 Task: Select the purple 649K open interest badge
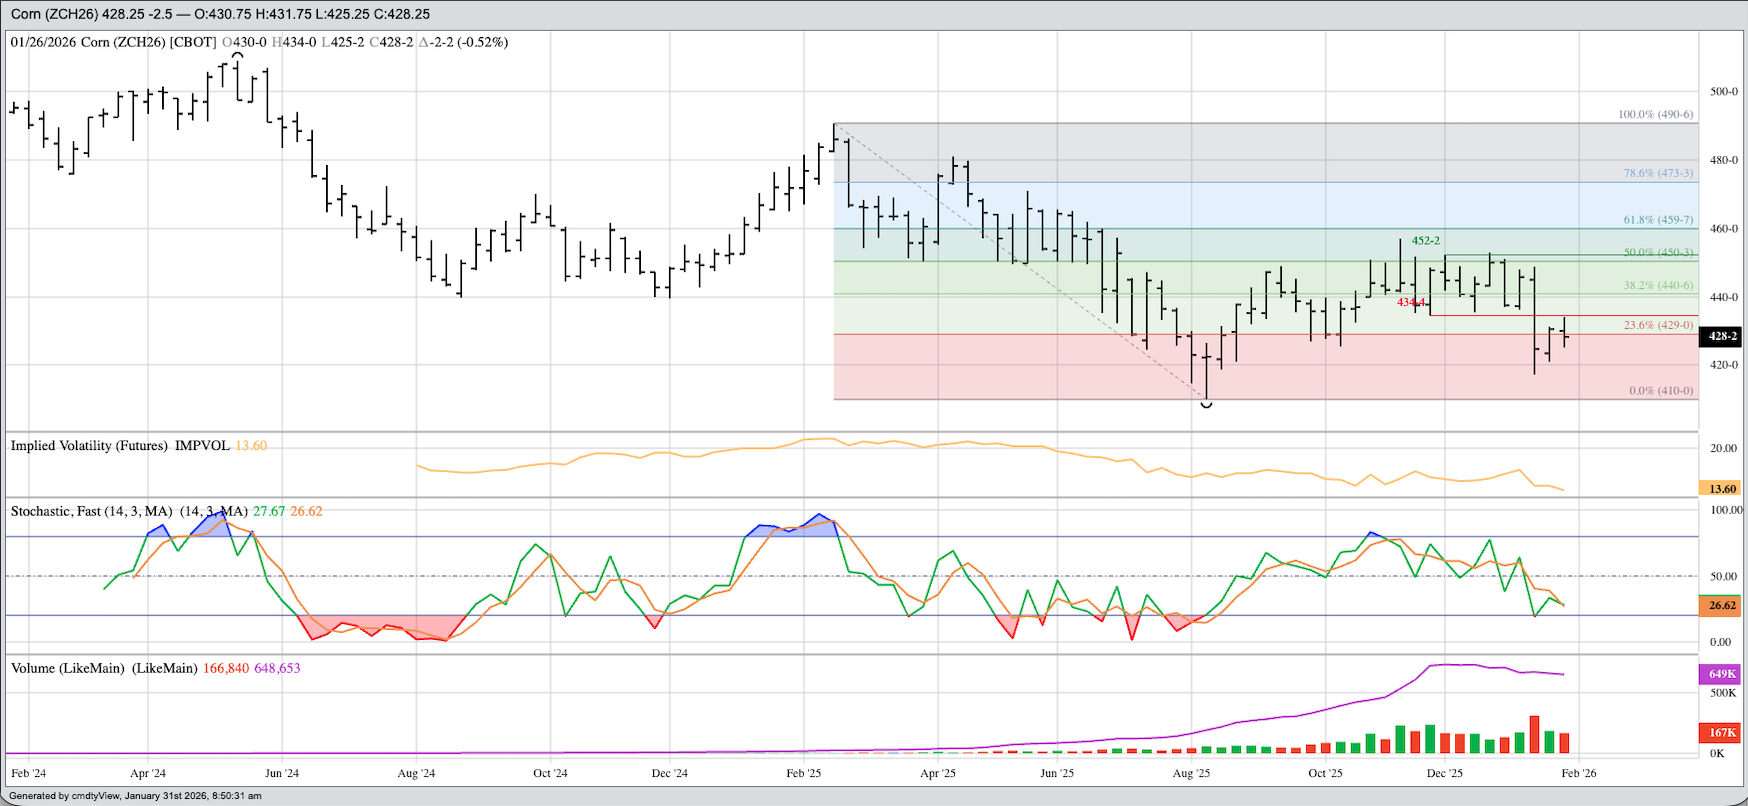[x=1720, y=674]
